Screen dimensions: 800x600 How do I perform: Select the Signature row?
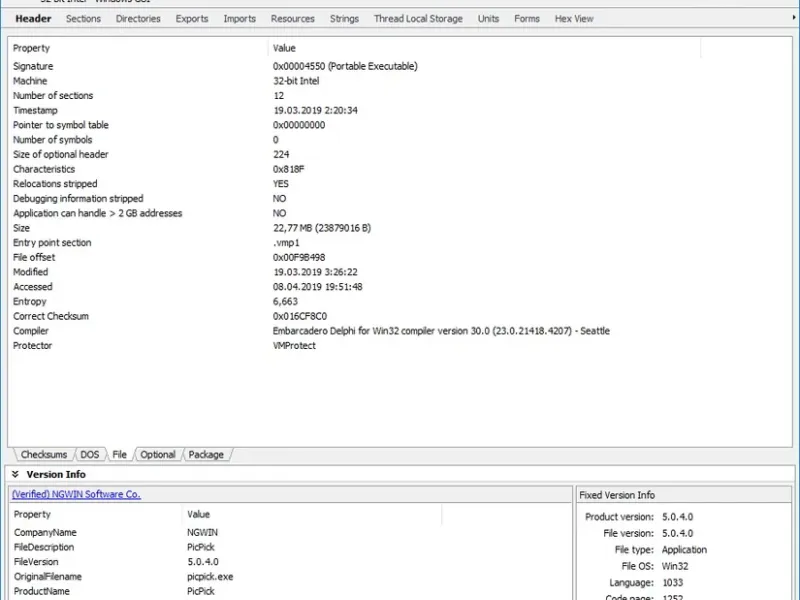400,66
